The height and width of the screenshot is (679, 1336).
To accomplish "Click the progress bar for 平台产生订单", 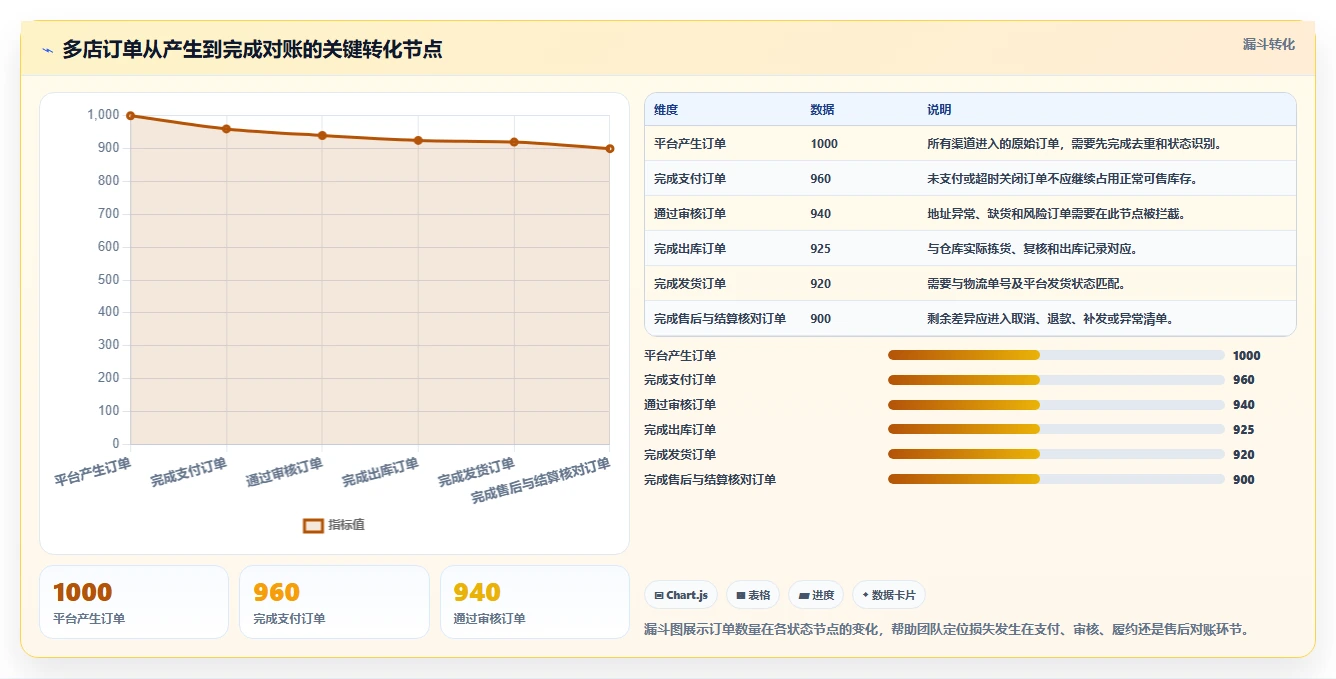I will coord(1056,355).
